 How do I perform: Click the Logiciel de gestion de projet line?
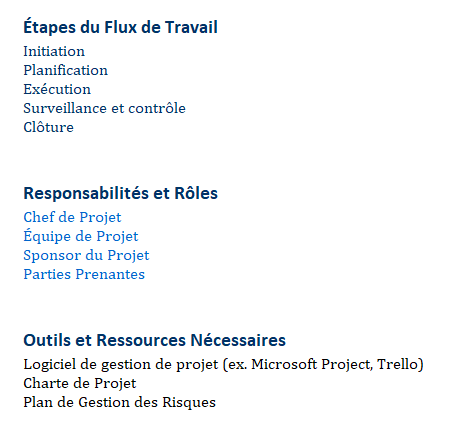[x=223, y=364]
